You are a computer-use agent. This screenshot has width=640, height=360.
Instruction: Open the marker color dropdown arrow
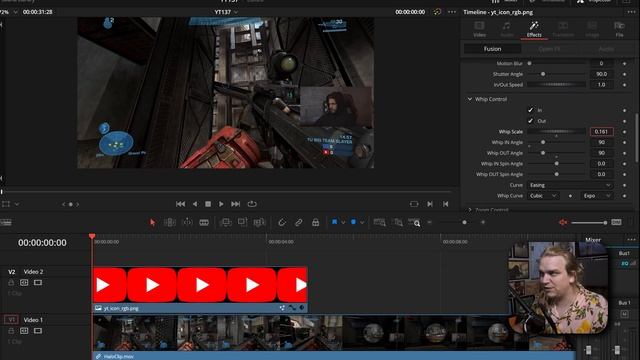[362, 222]
